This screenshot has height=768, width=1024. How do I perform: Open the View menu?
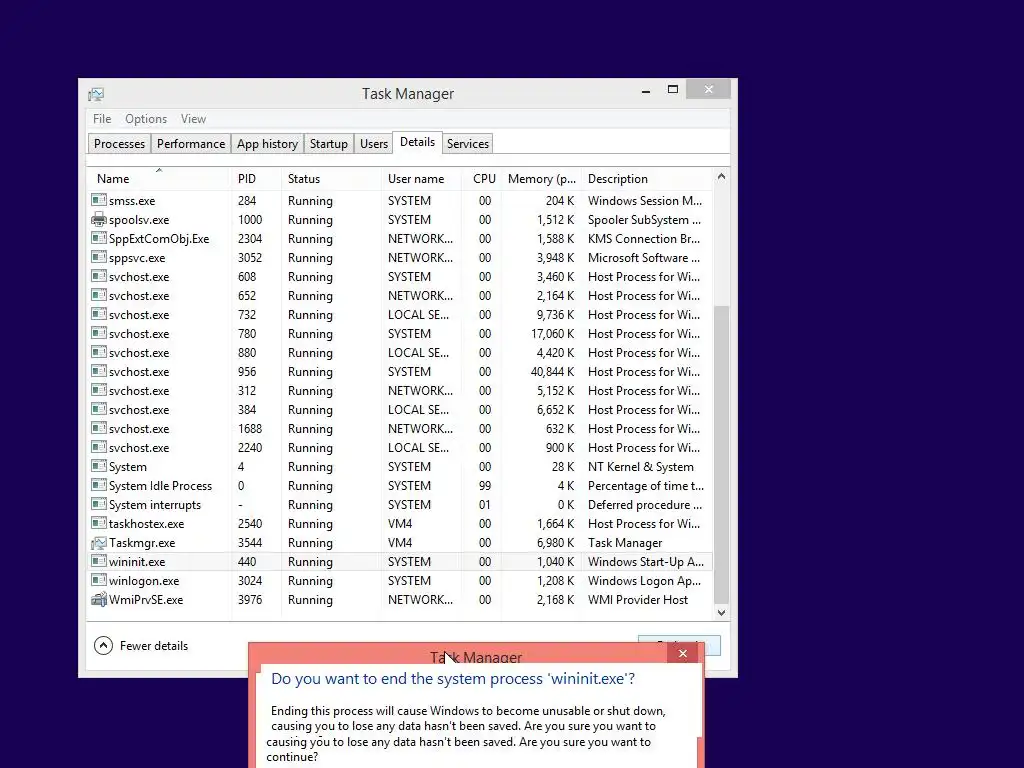(193, 119)
